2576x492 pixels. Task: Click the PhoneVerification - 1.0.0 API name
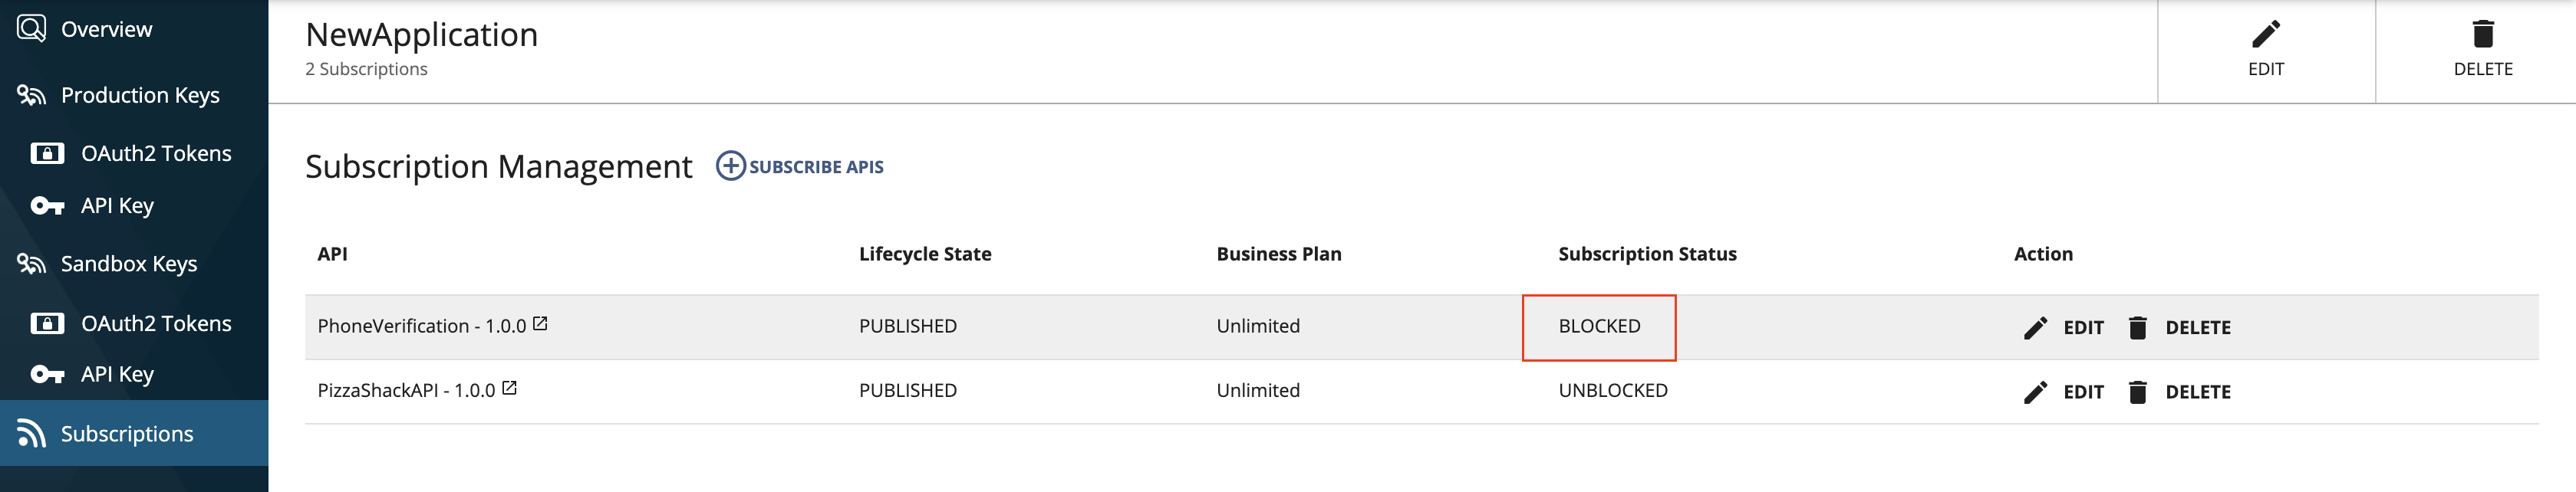pos(421,326)
